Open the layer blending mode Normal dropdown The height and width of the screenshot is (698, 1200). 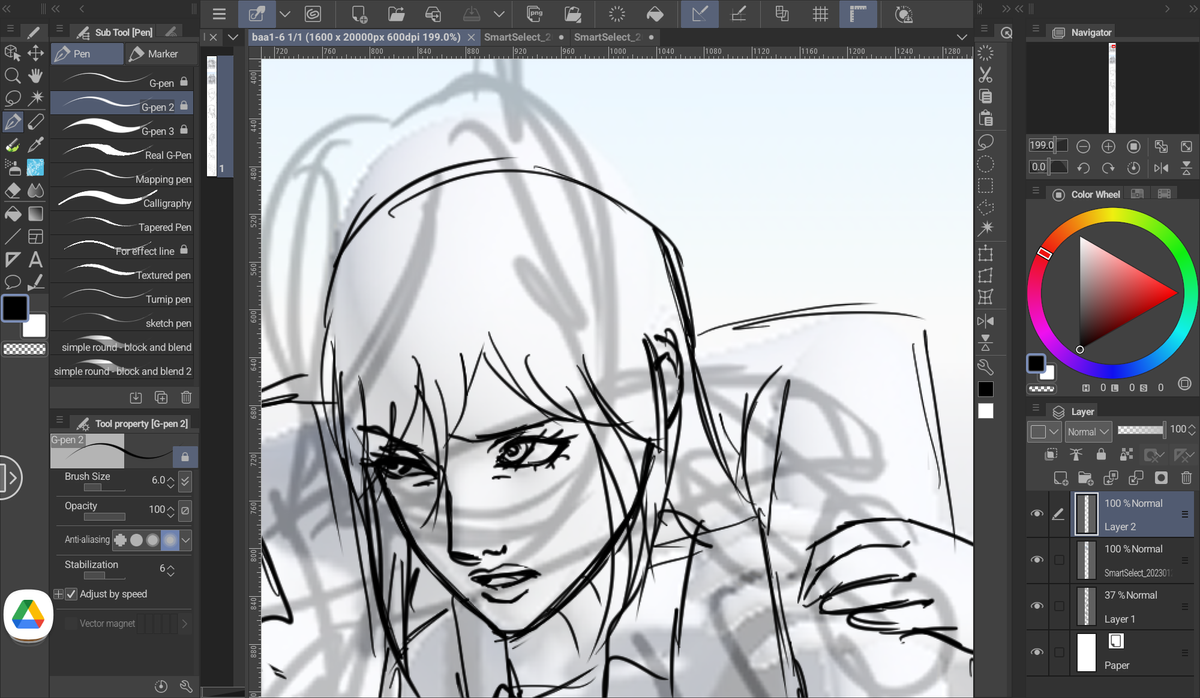tap(1088, 432)
